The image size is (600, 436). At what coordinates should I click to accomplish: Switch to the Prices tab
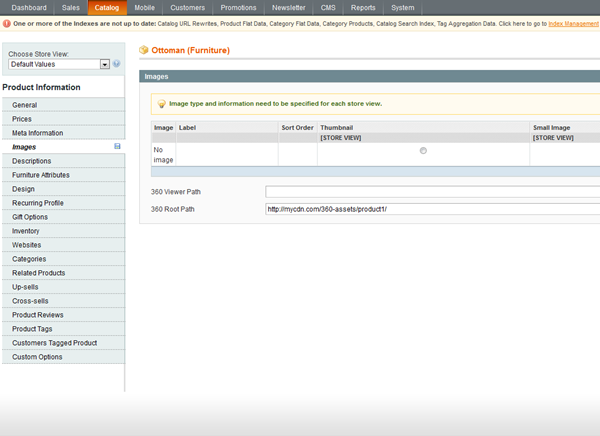pyautogui.click(x=22, y=119)
